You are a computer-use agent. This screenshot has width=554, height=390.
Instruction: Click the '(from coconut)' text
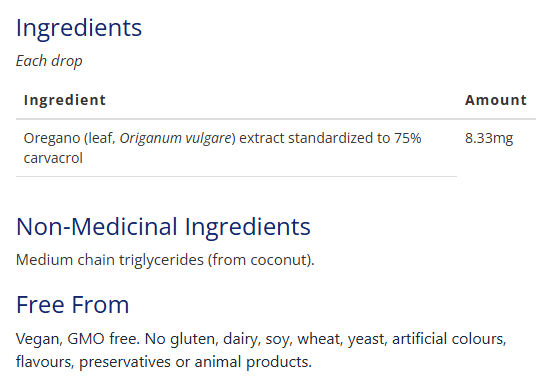coord(261,260)
